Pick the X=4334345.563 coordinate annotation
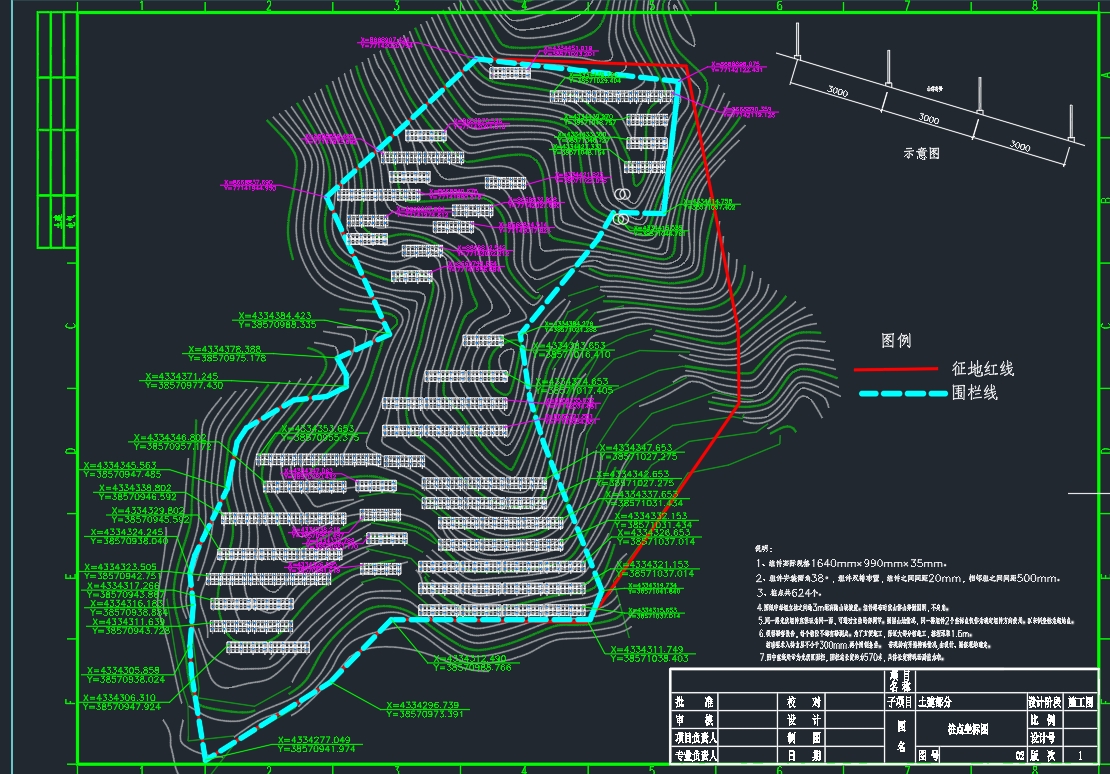This screenshot has height=774, width=1110. point(120,465)
